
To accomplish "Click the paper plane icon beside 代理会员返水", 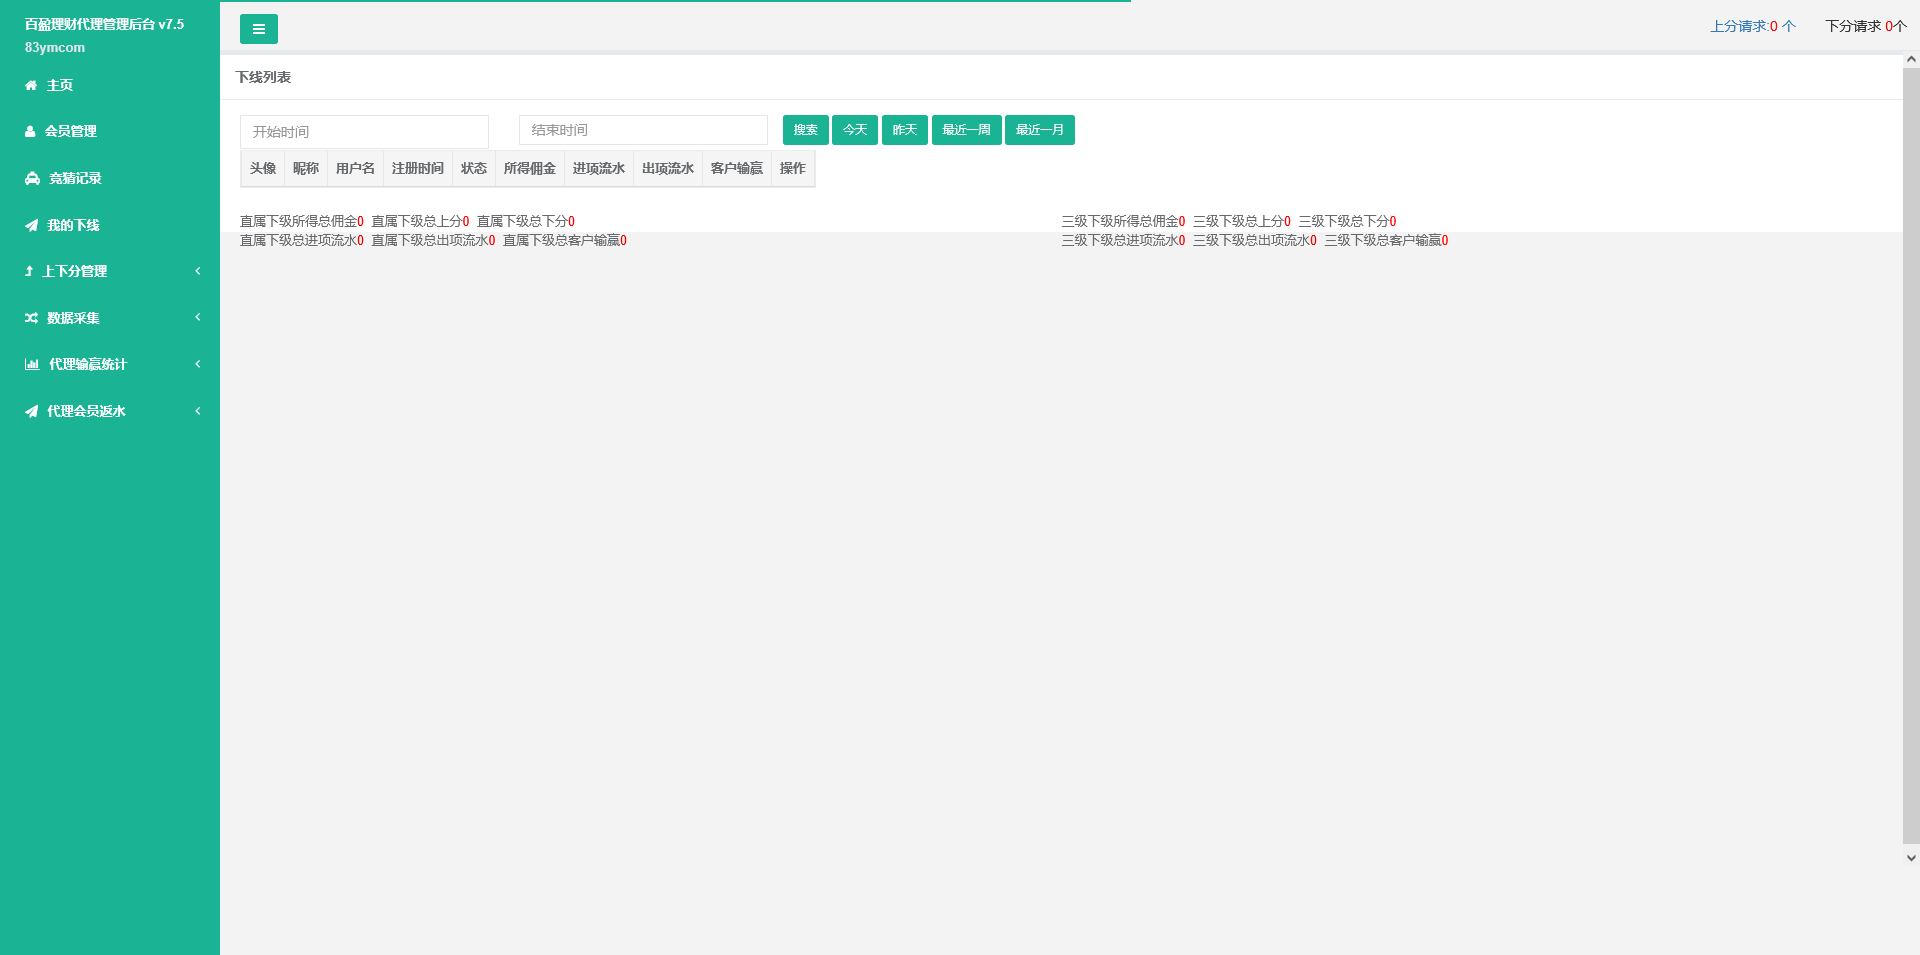I will pos(31,412).
